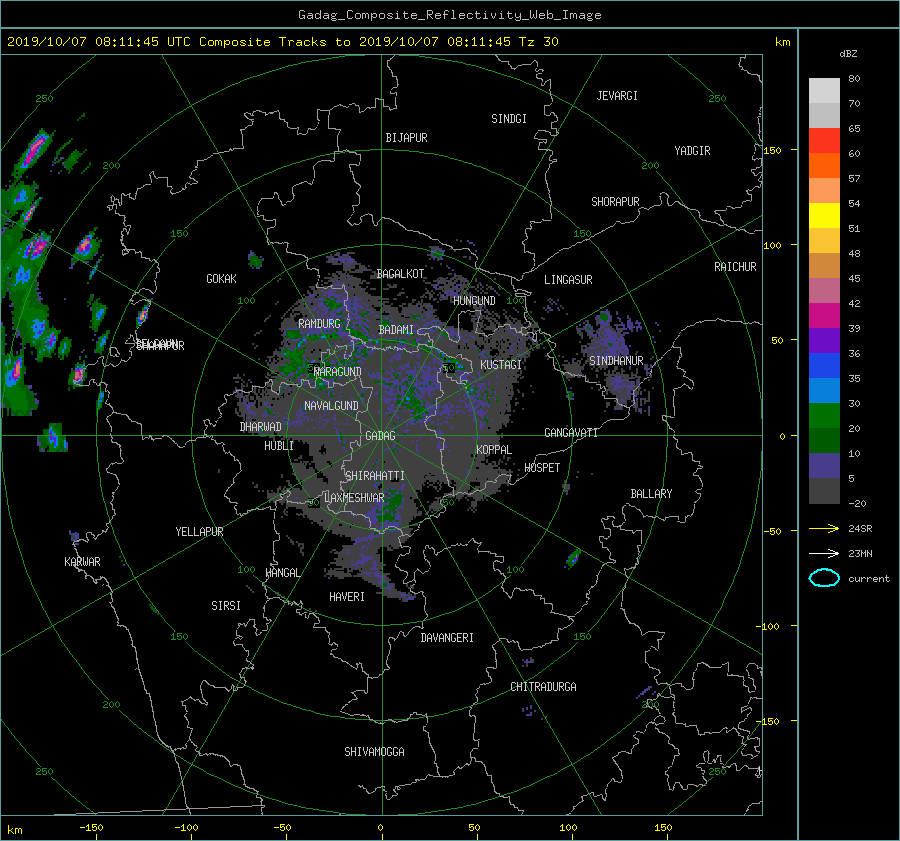This screenshot has height=841, width=900.
Task: Click the HUNGUND city label
Action: [474, 301]
